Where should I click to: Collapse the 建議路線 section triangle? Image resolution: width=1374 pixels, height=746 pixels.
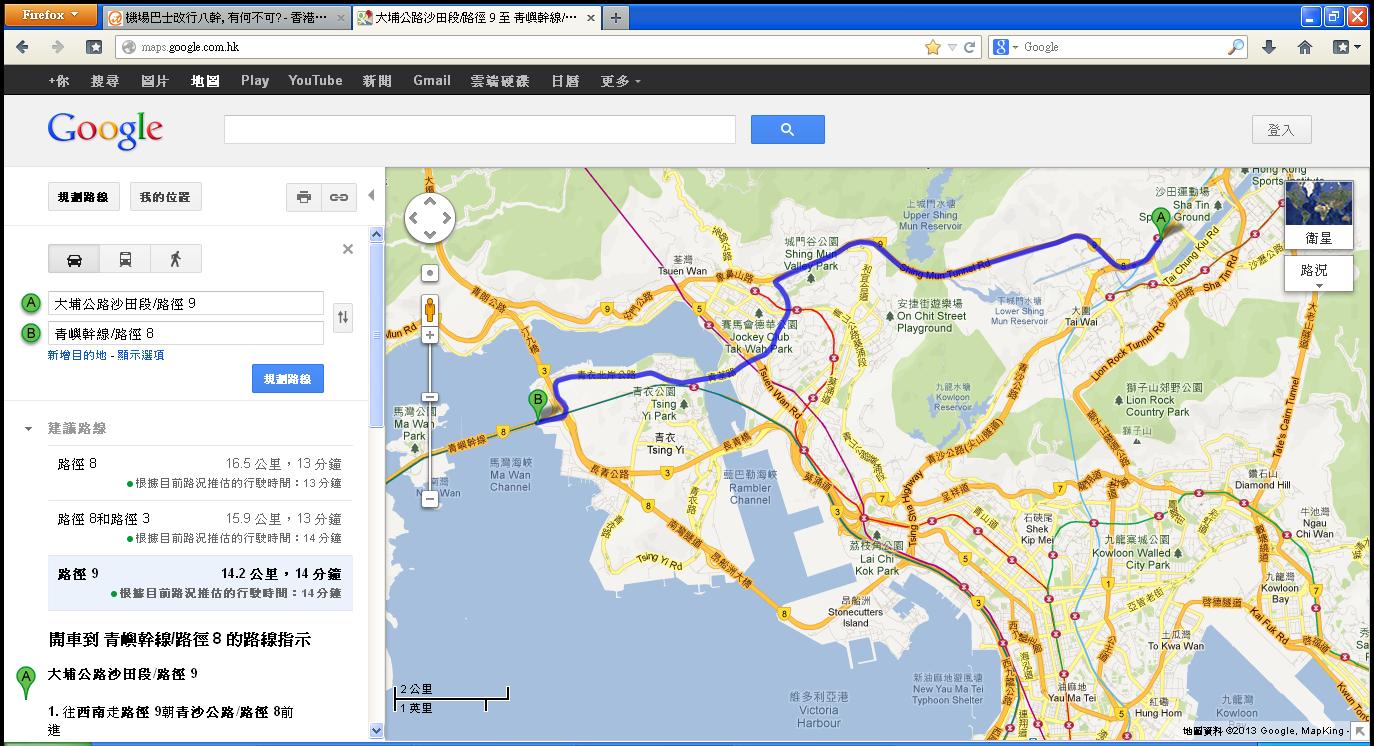(28, 429)
